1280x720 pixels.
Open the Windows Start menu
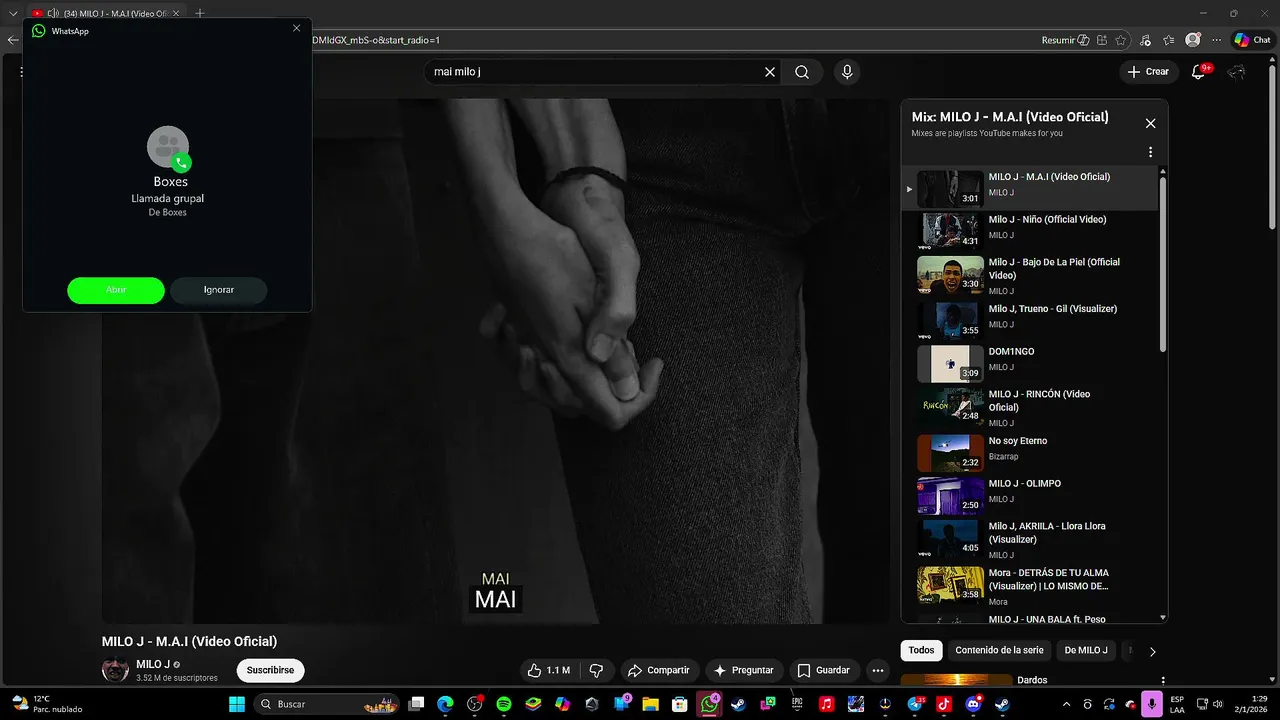click(237, 704)
